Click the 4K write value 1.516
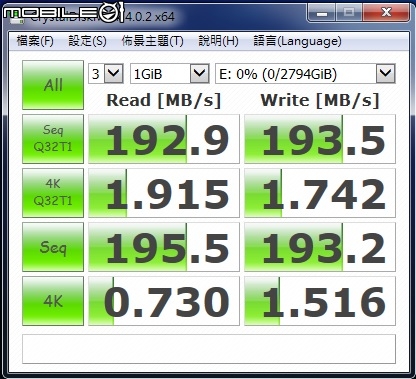The height and width of the screenshot is (379, 416). [x=320, y=301]
